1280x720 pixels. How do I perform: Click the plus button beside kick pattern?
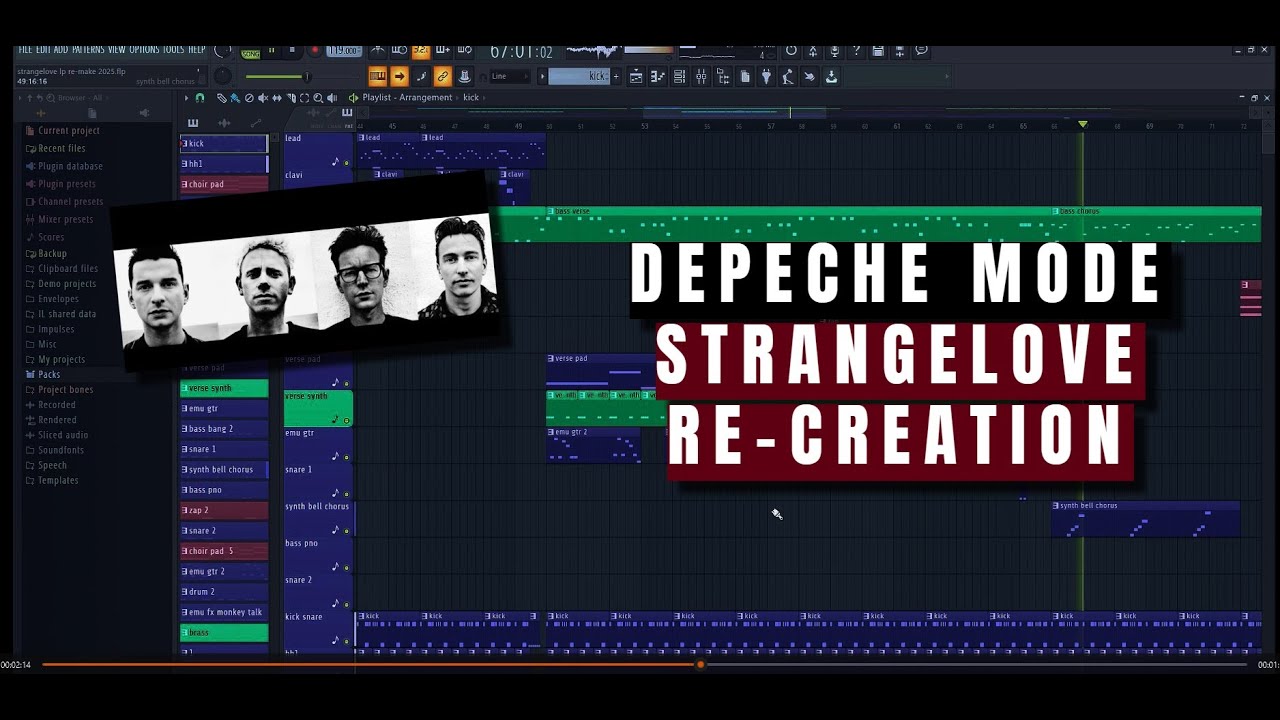616,76
